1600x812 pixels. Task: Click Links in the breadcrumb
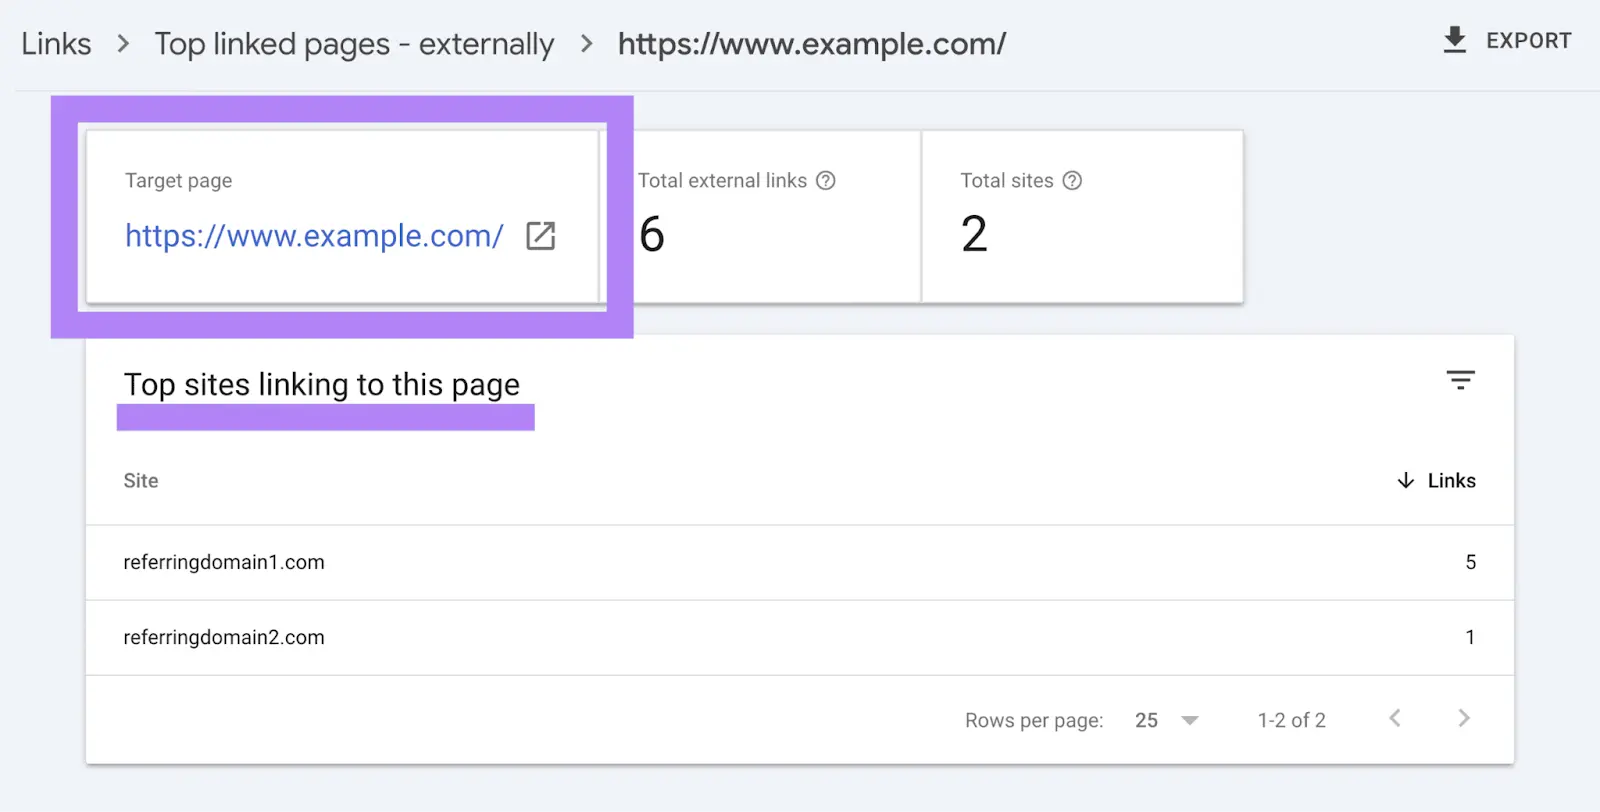(x=56, y=43)
